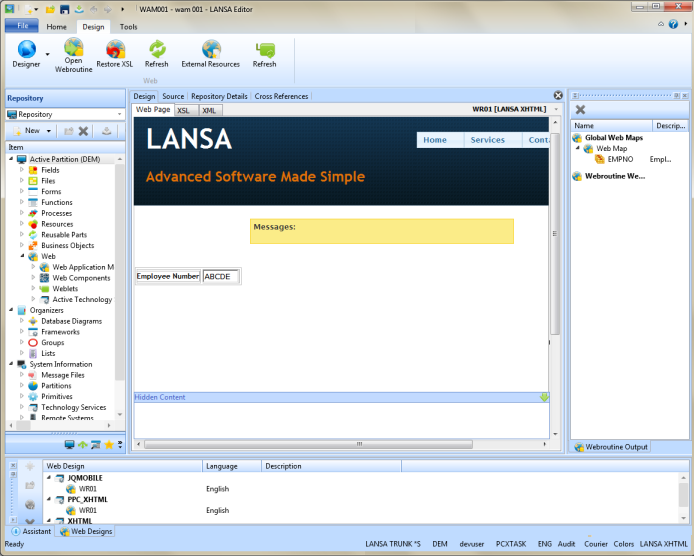This screenshot has height=556, width=694.
Task: Delete item with the X icon in Repository toolbar
Action: [83, 131]
